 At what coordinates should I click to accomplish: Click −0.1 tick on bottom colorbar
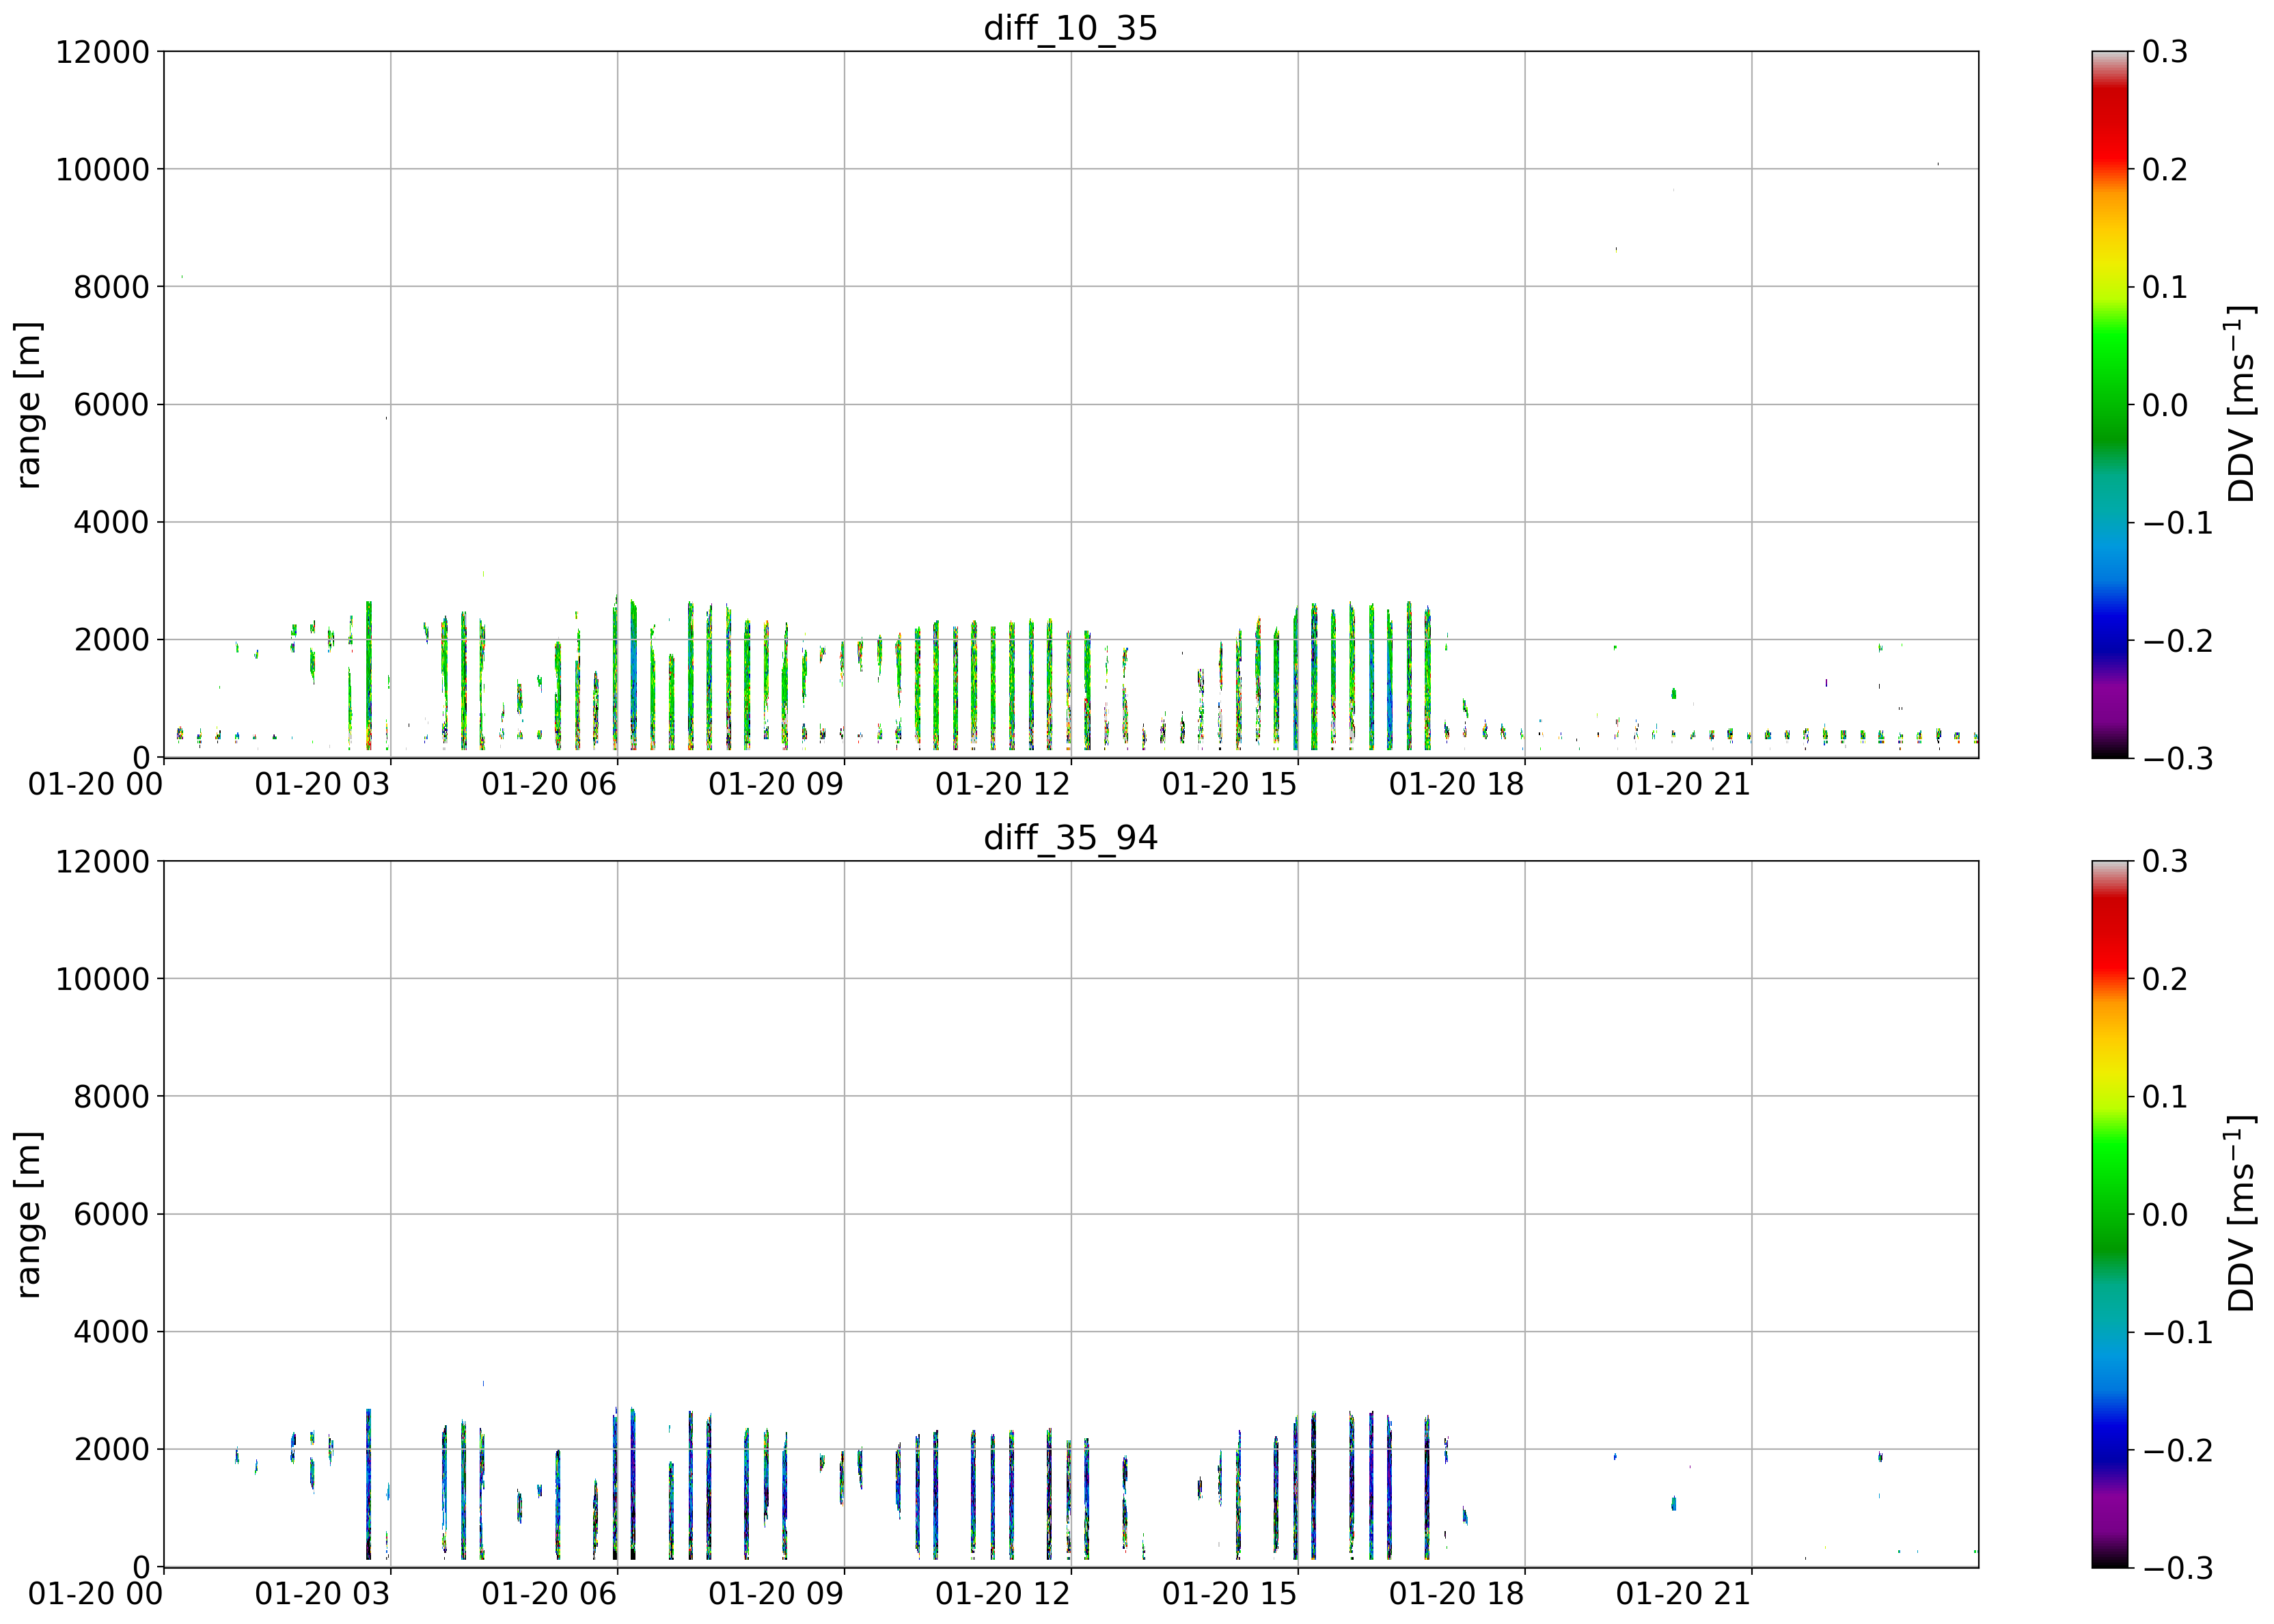click(x=2177, y=1332)
